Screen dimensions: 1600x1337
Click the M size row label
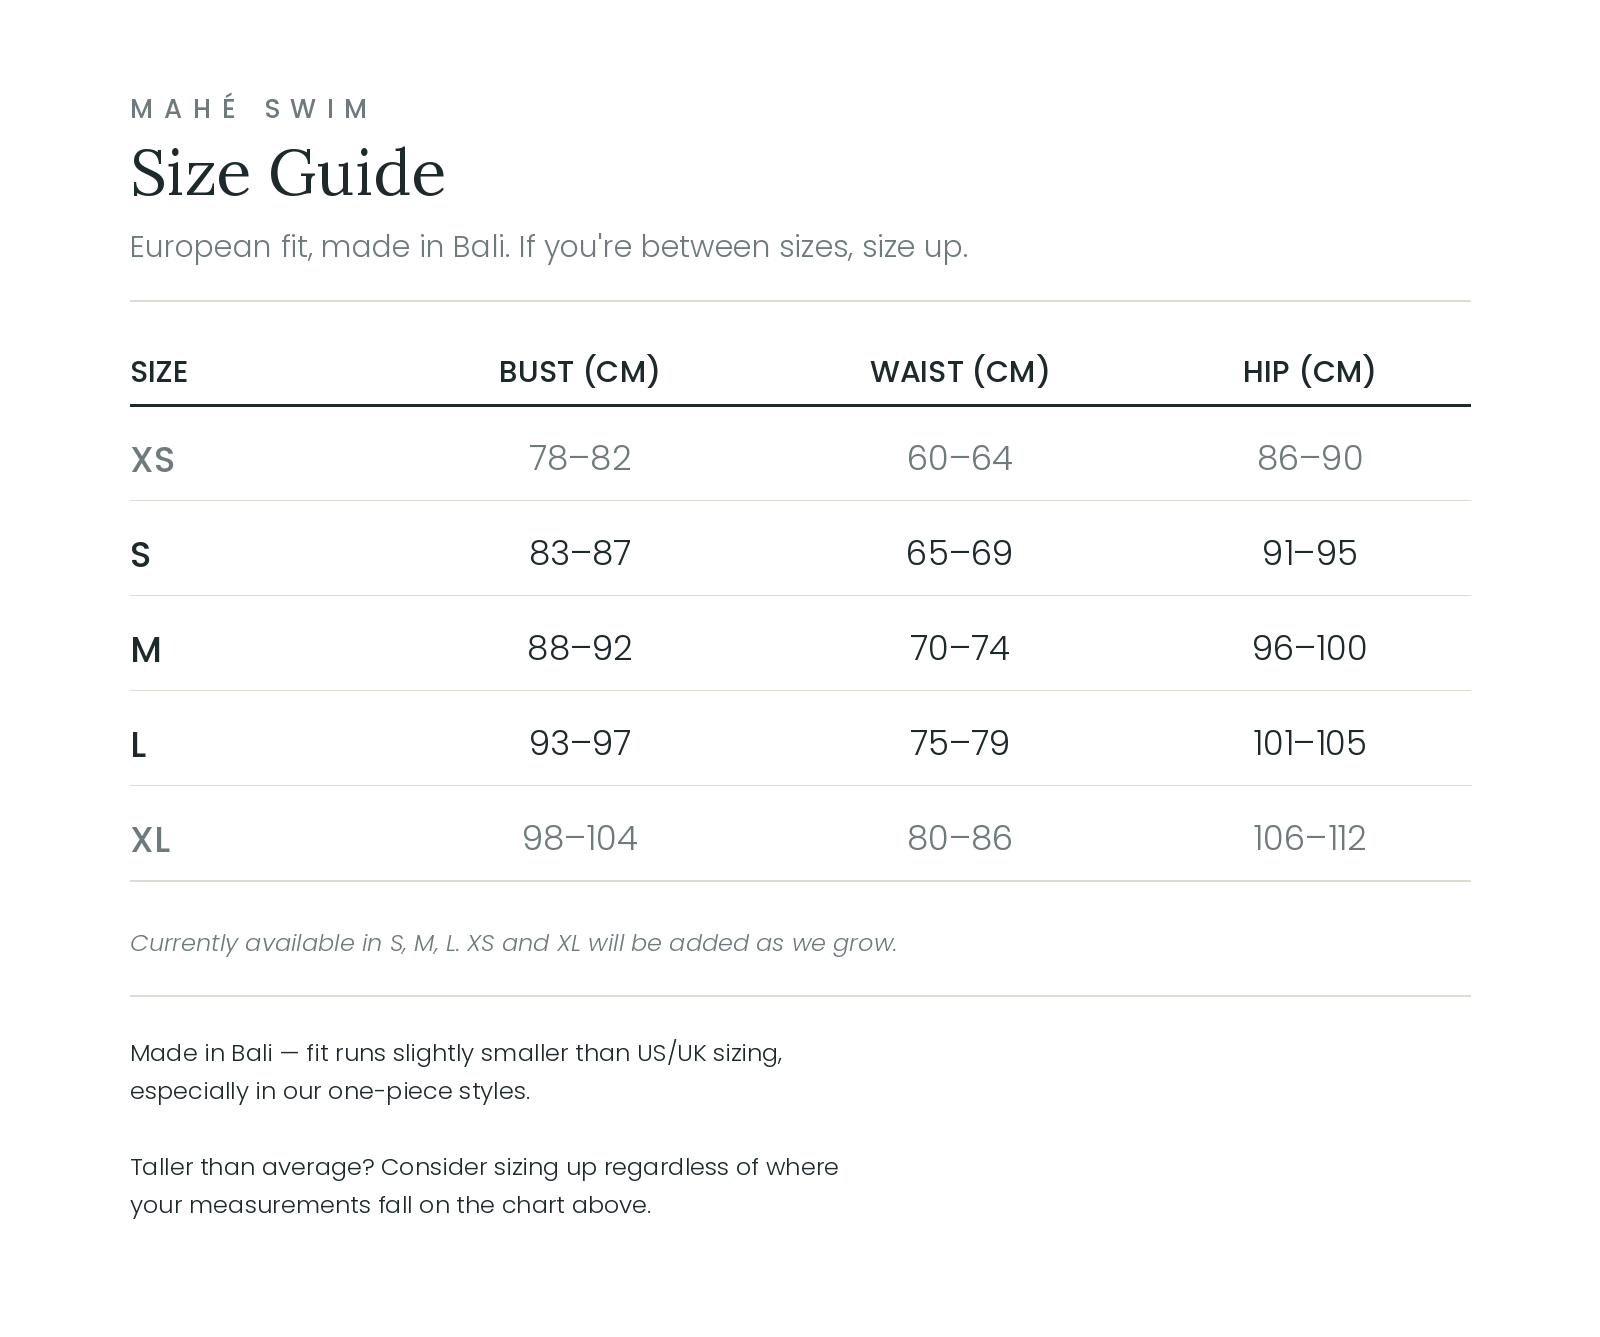[146, 650]
